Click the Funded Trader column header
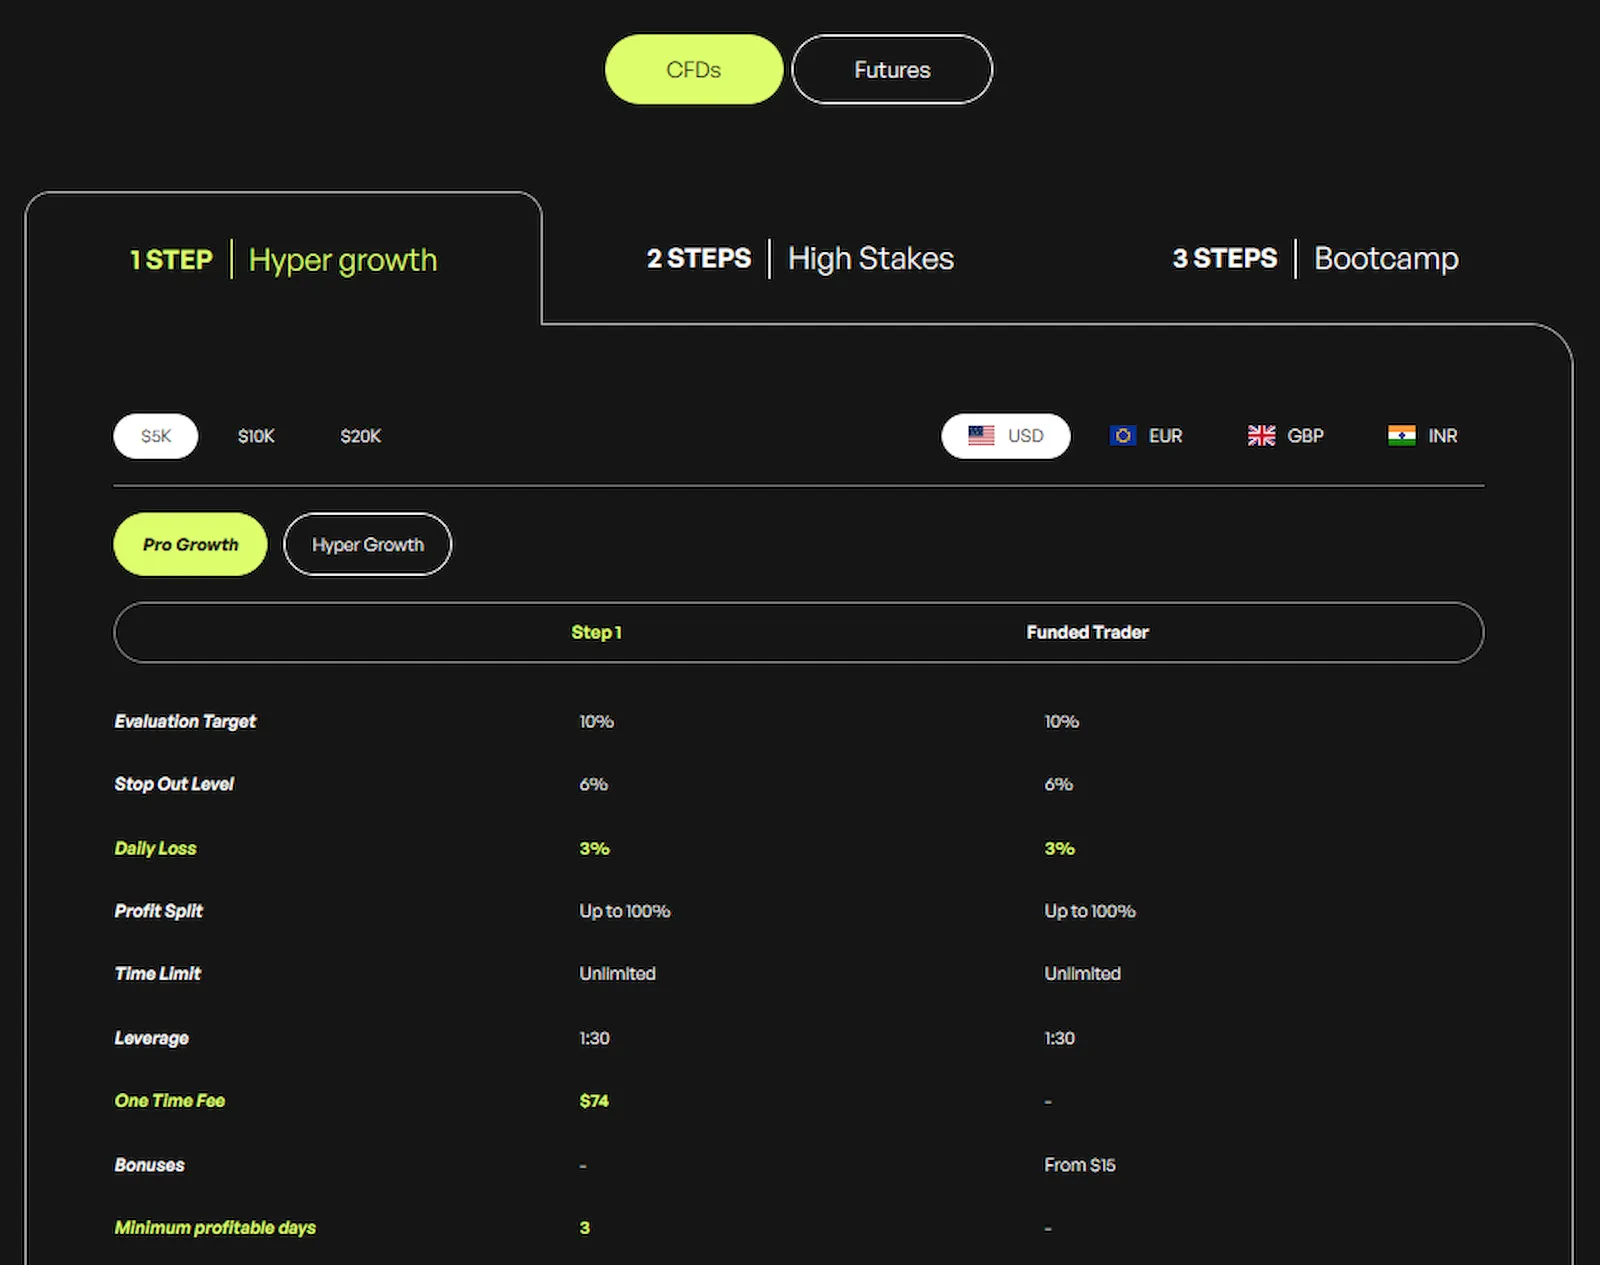Screen dimensions: 1600x1265 click(x=1087, y=632)
